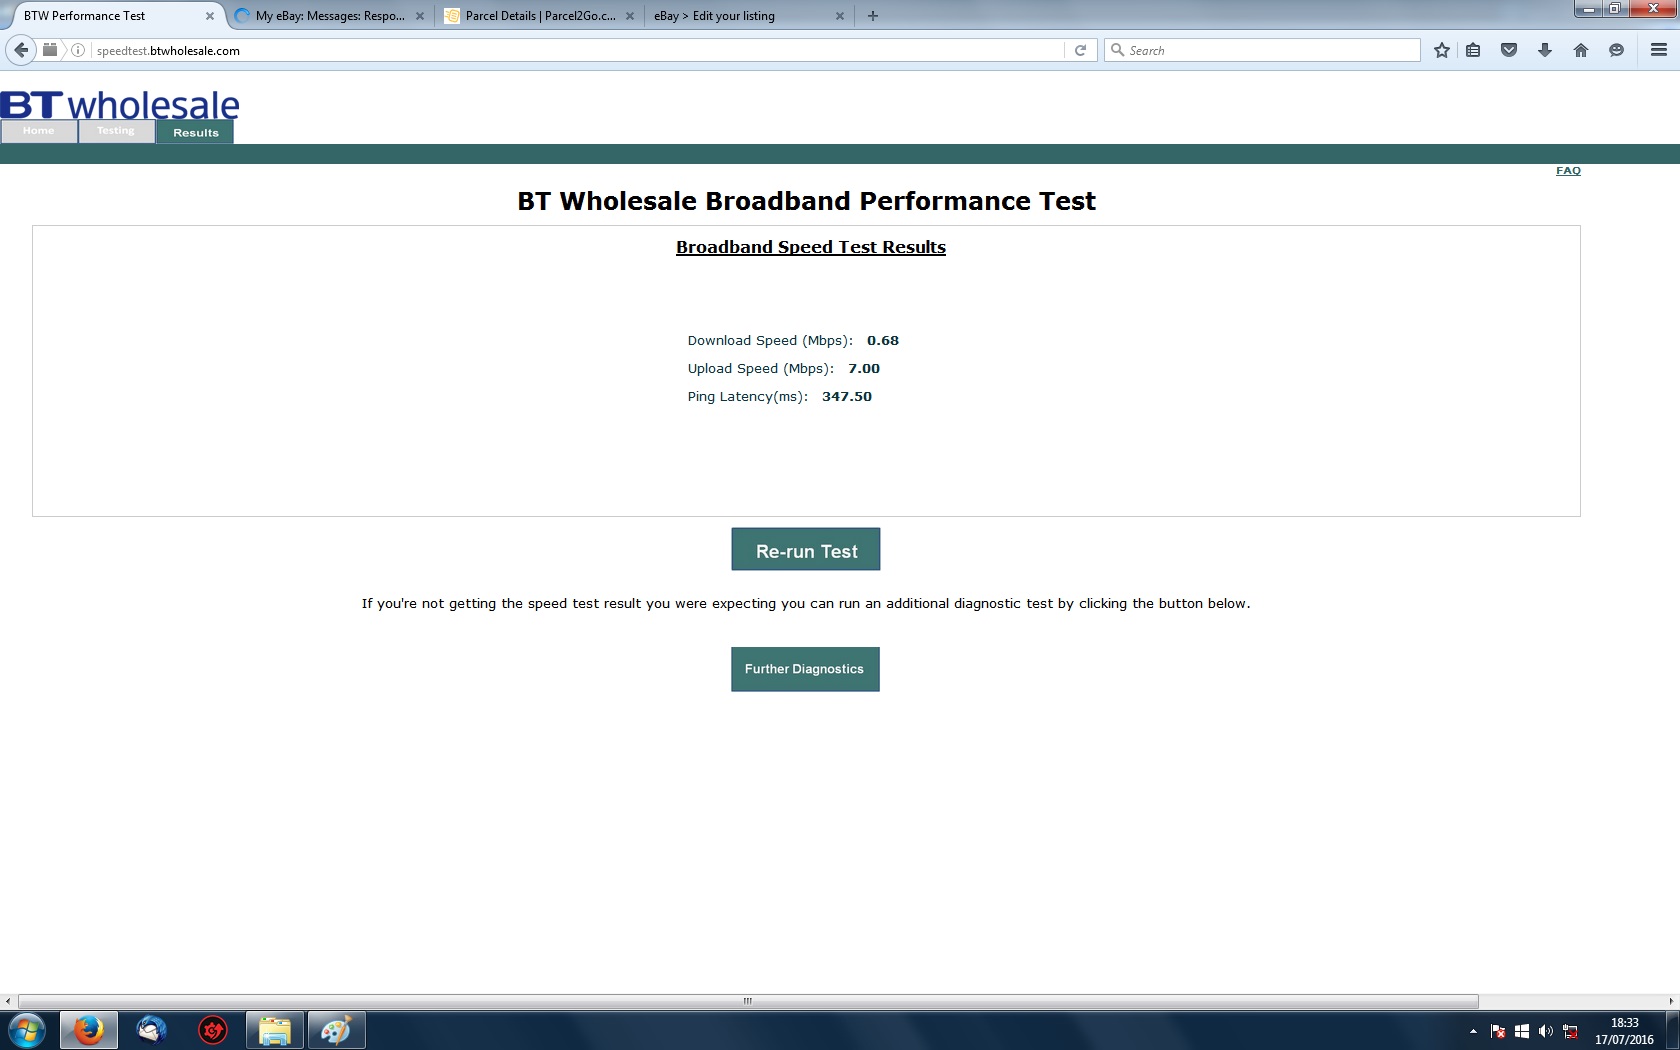Expand hidden icons in the system tray

1473,1031
